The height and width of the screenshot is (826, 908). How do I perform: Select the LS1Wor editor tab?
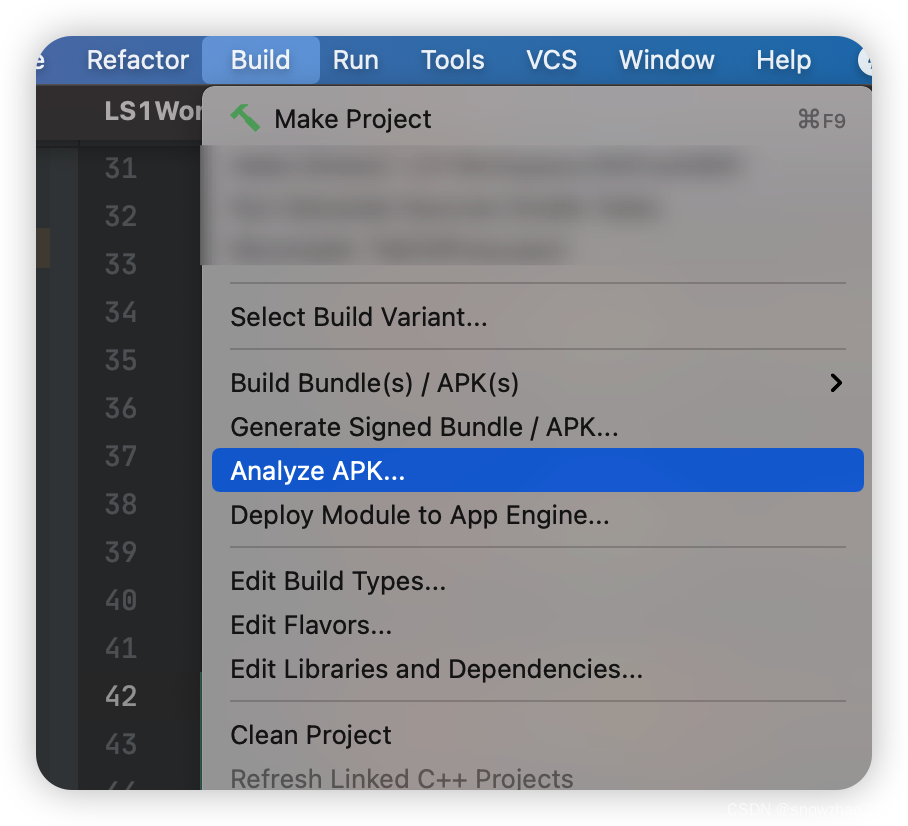pos(153,111)
